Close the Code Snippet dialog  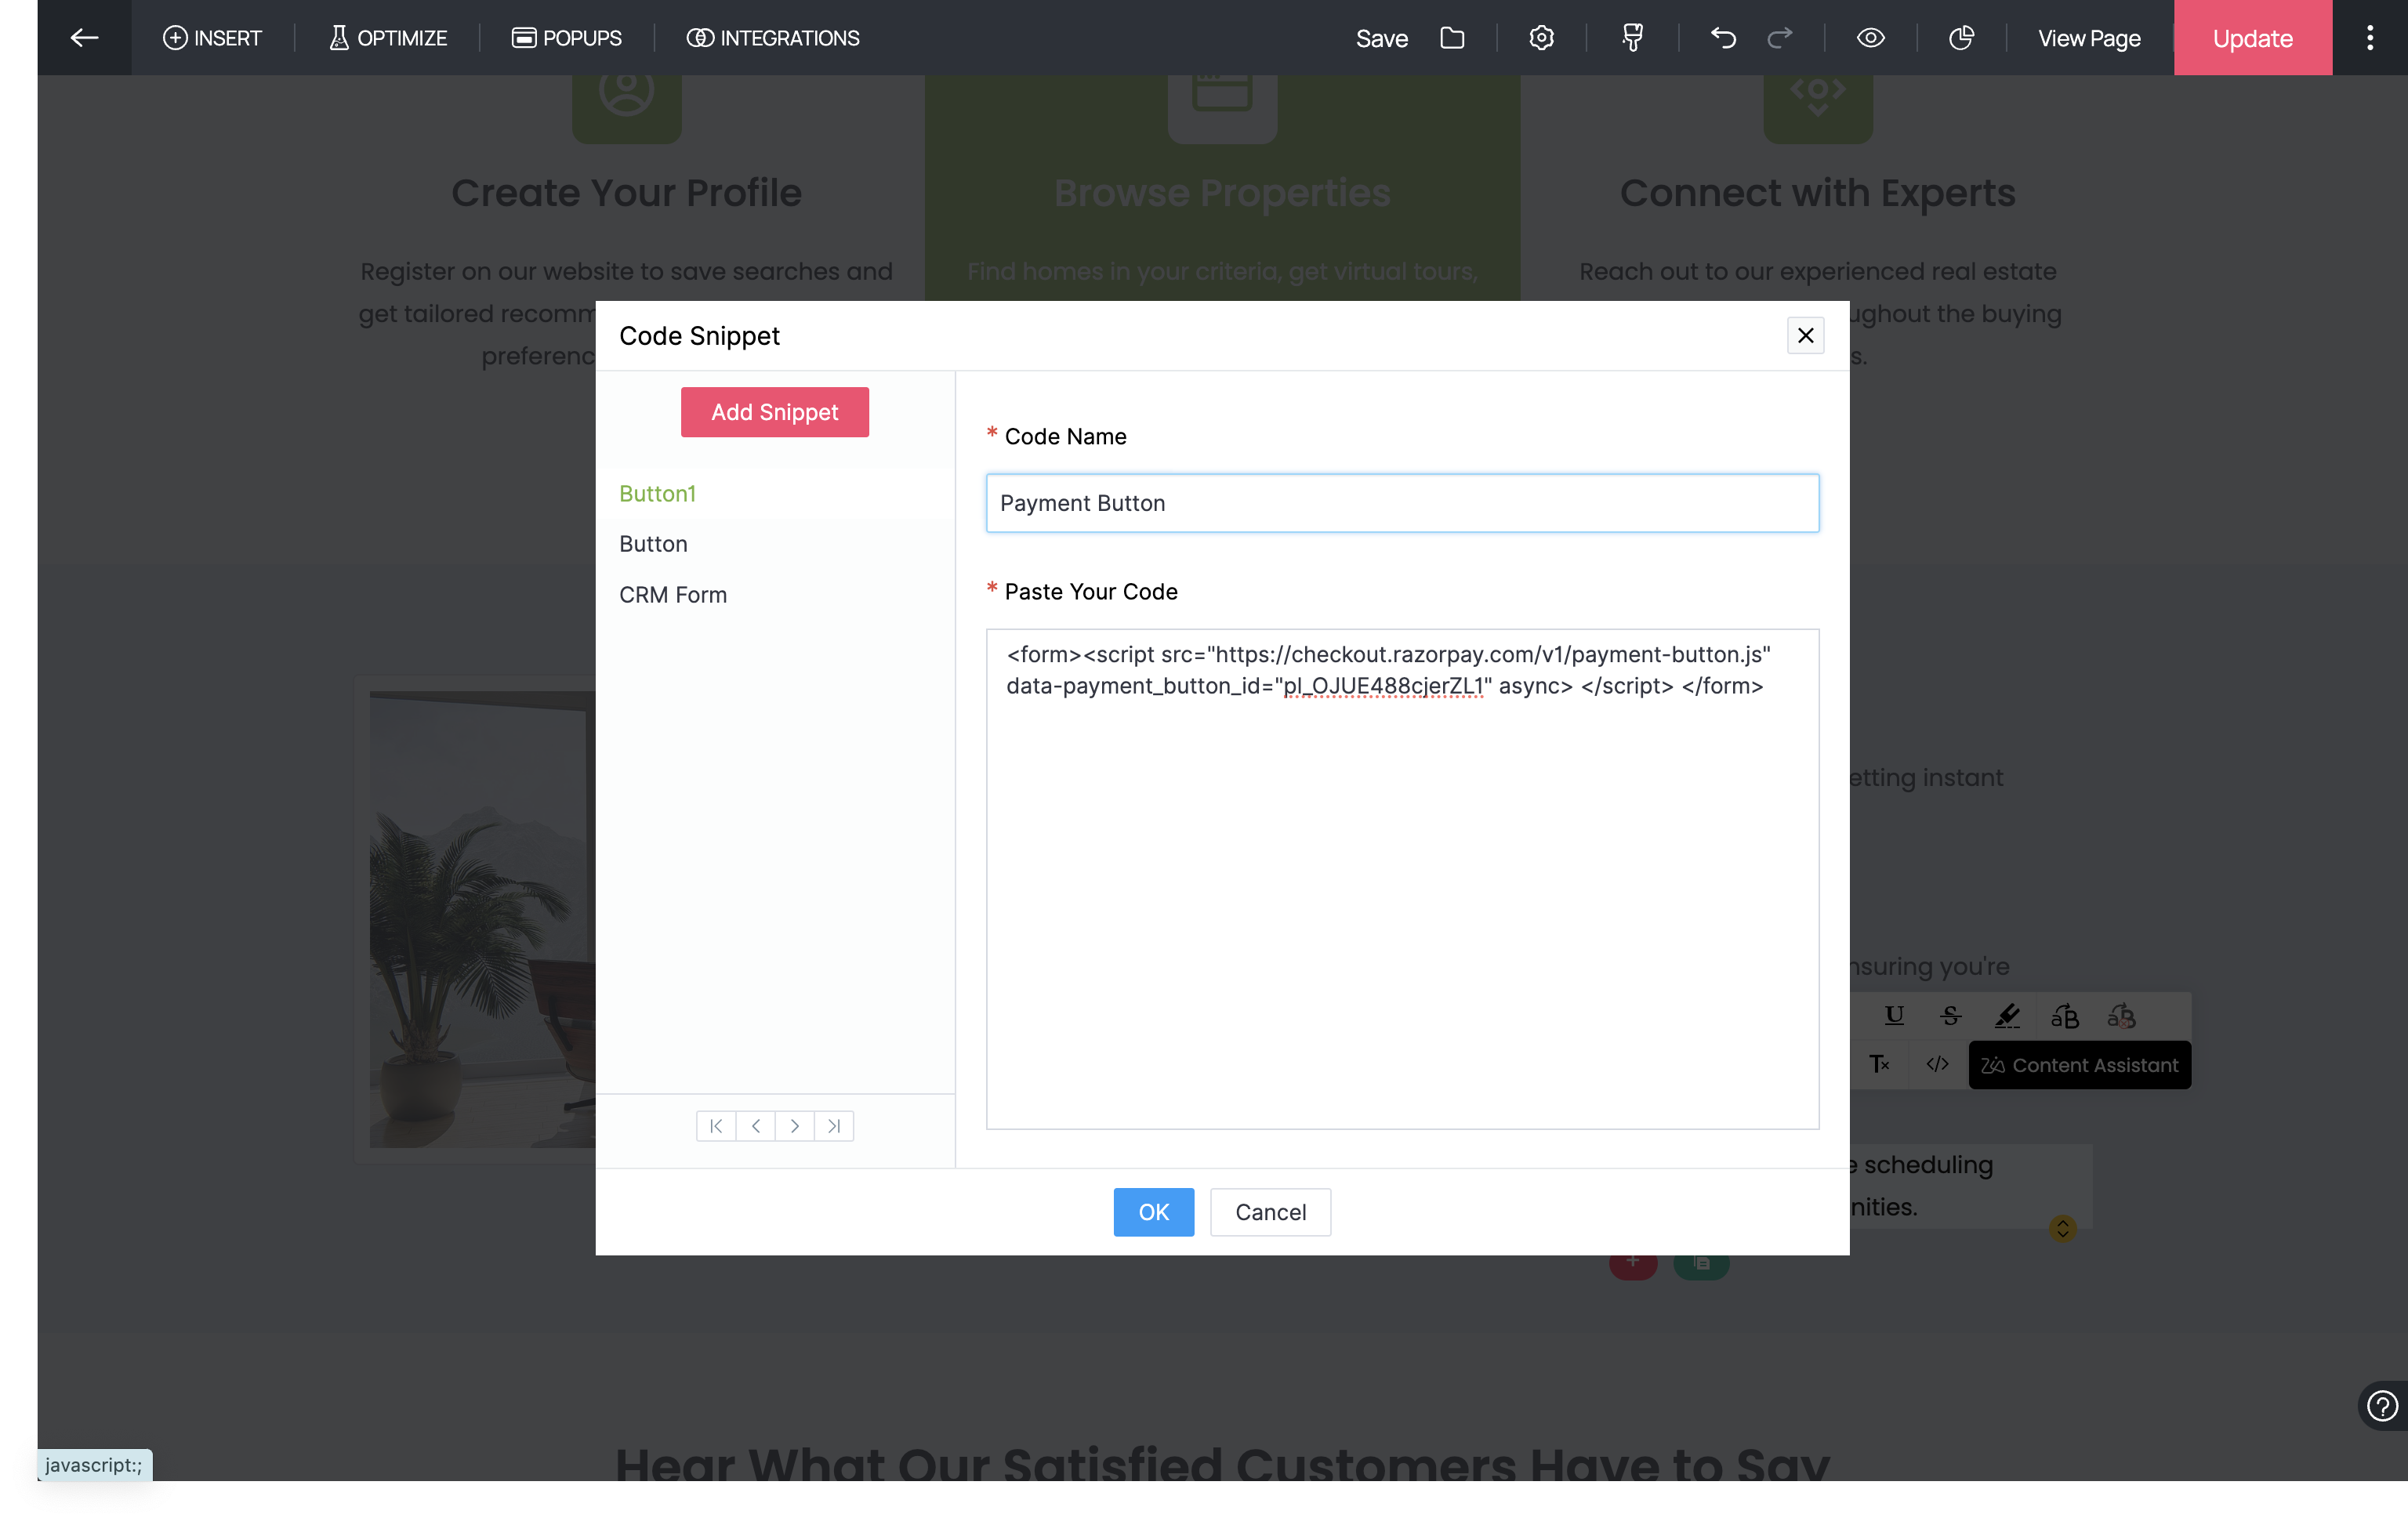click(1805, 336)
